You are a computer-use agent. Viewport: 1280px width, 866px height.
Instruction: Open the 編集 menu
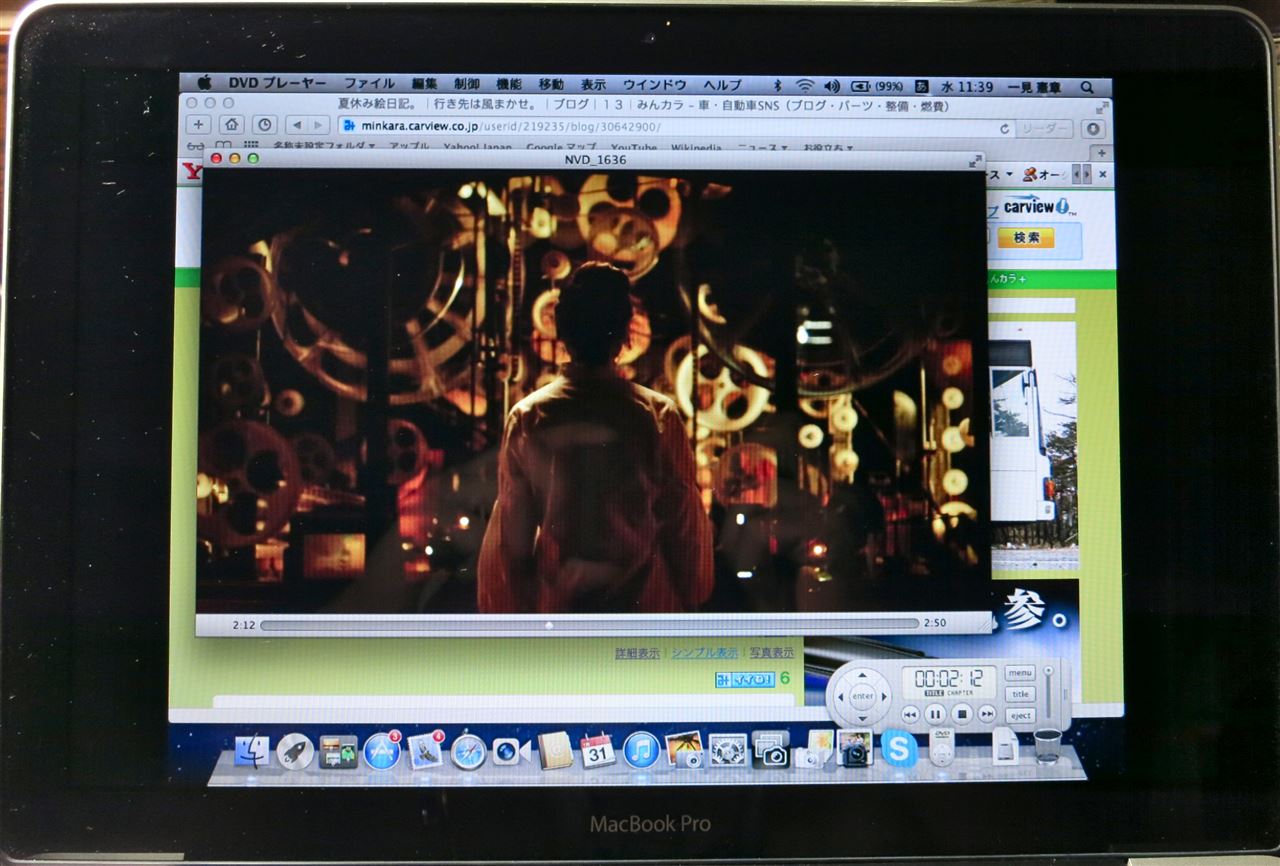tap(425, 84)
